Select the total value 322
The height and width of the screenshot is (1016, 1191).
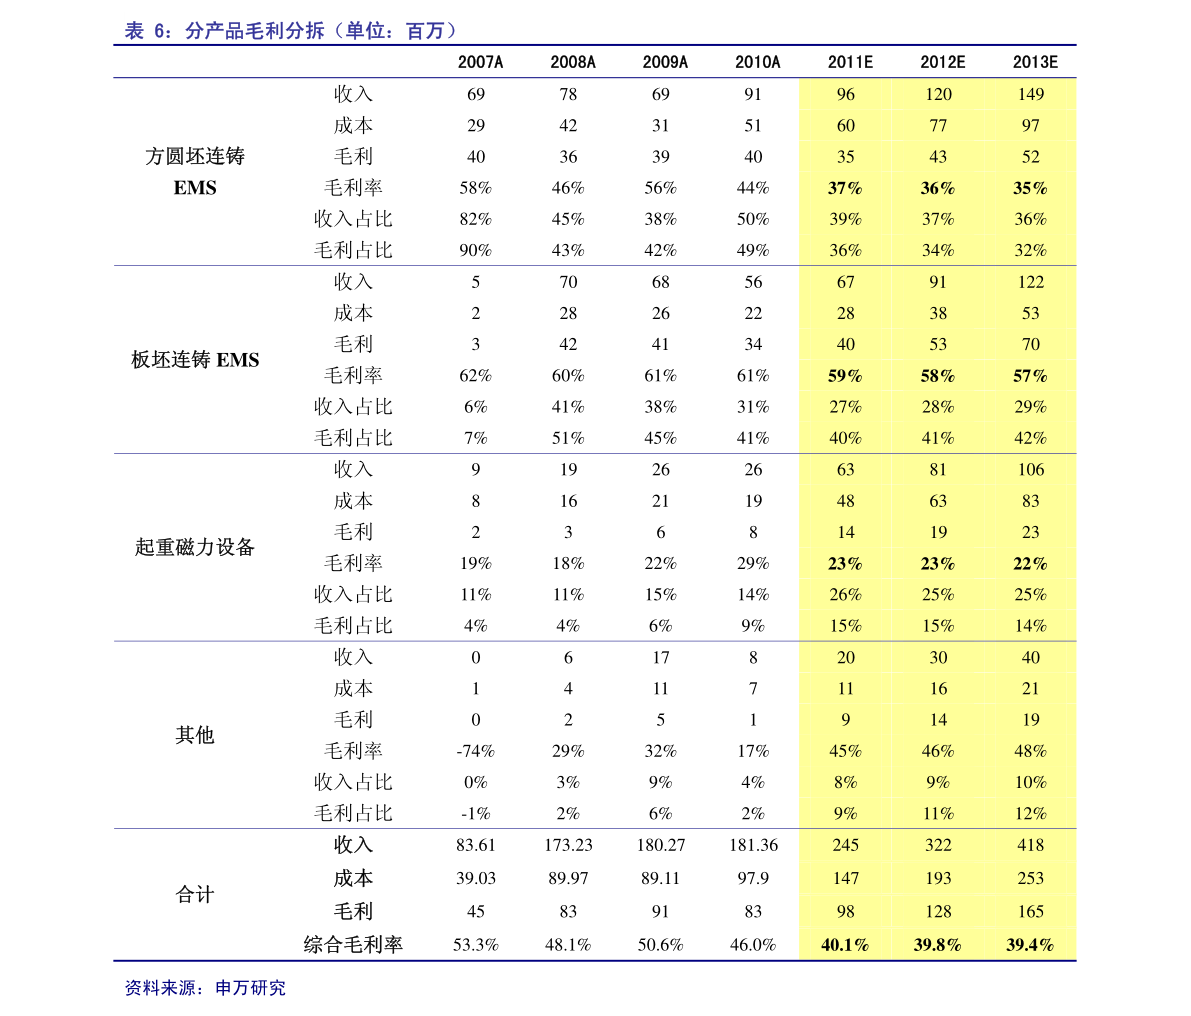pos(937,845)
